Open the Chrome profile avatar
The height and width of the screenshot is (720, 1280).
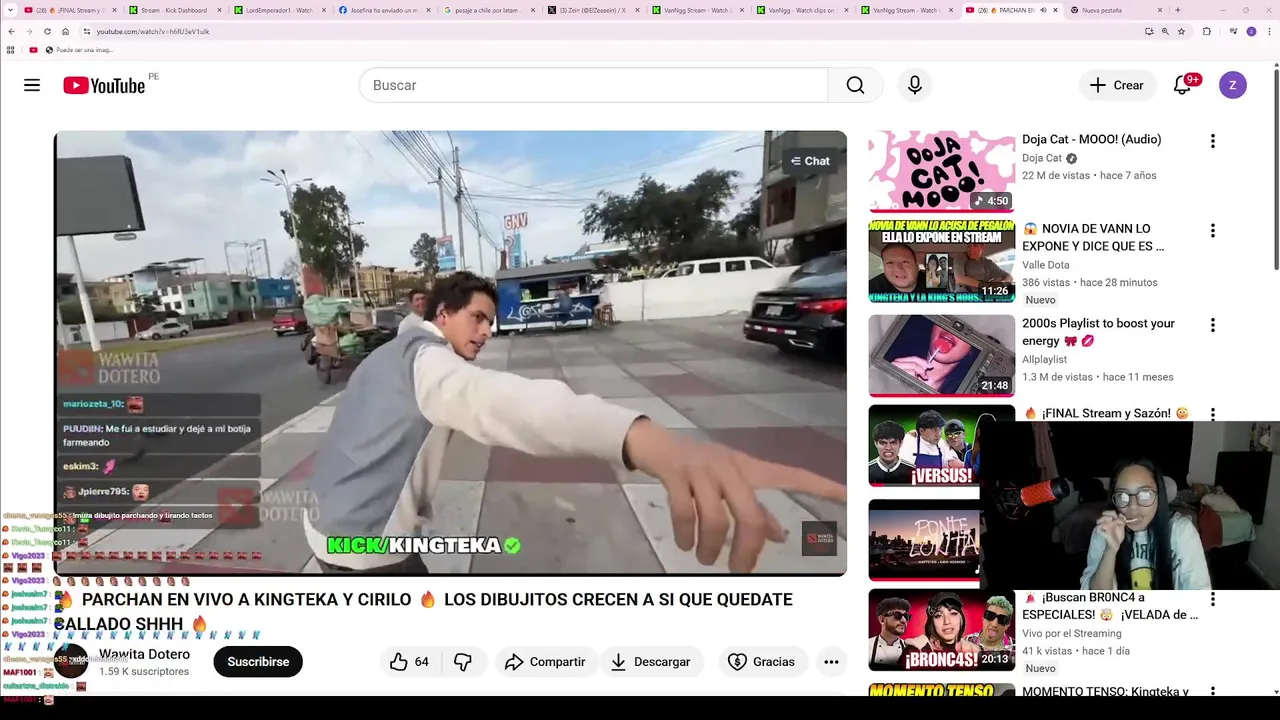tap(1251, 31)
